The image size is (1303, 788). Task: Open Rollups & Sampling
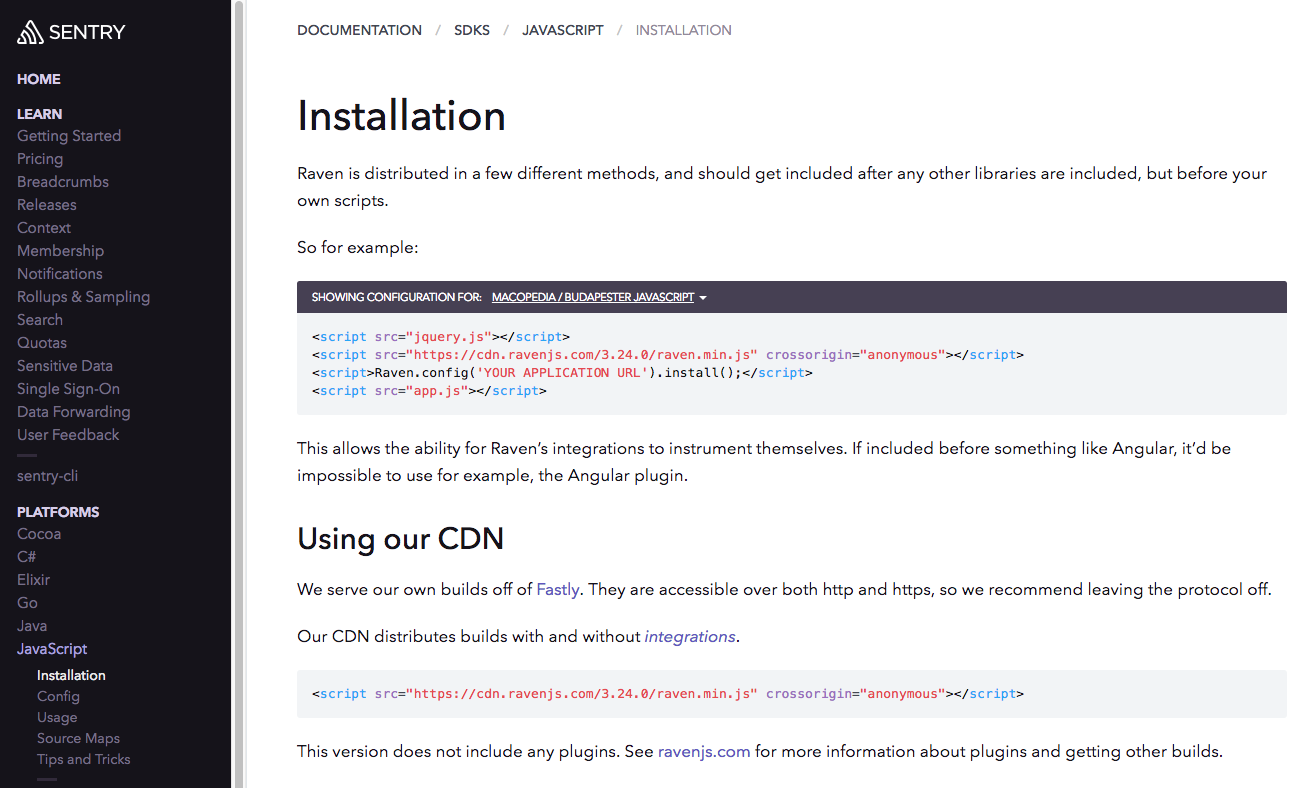coord(83,297)
